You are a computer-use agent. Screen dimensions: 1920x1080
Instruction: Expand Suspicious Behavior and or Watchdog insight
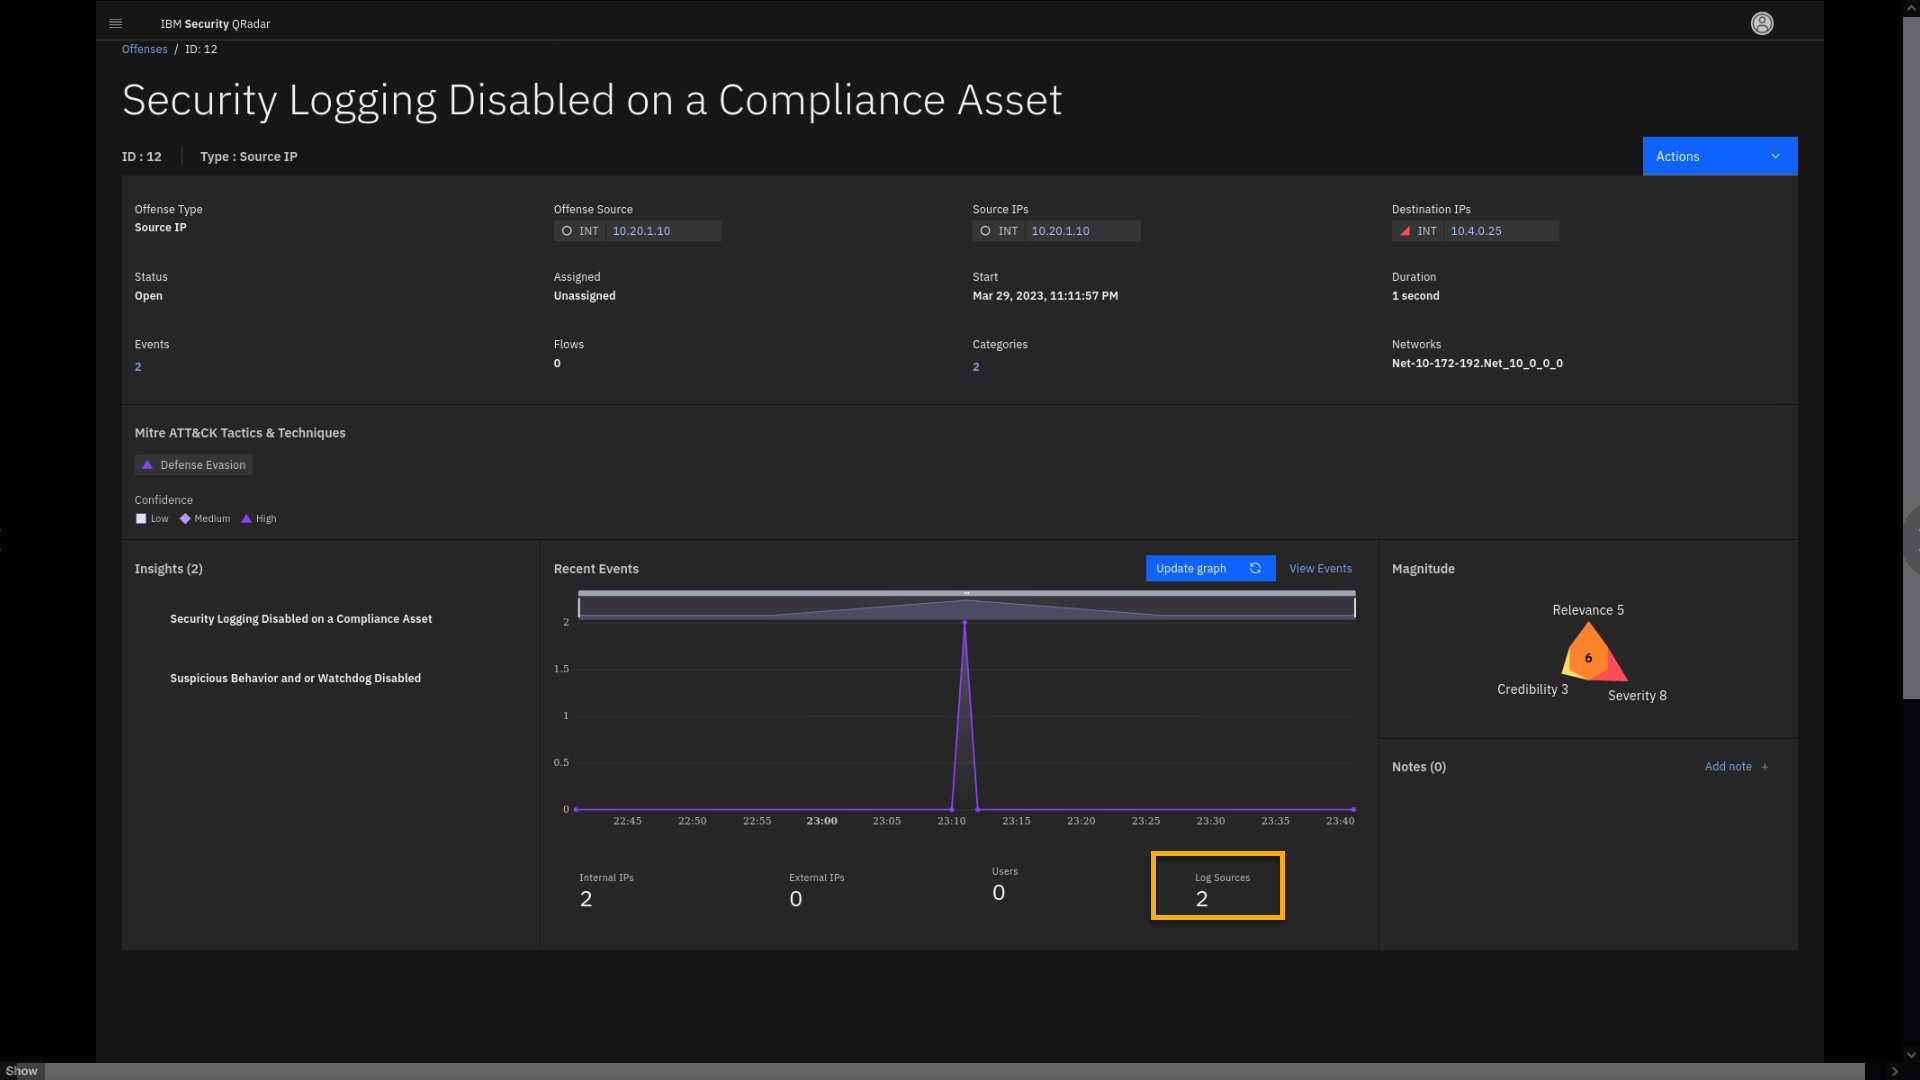click(x=295, y=678)
